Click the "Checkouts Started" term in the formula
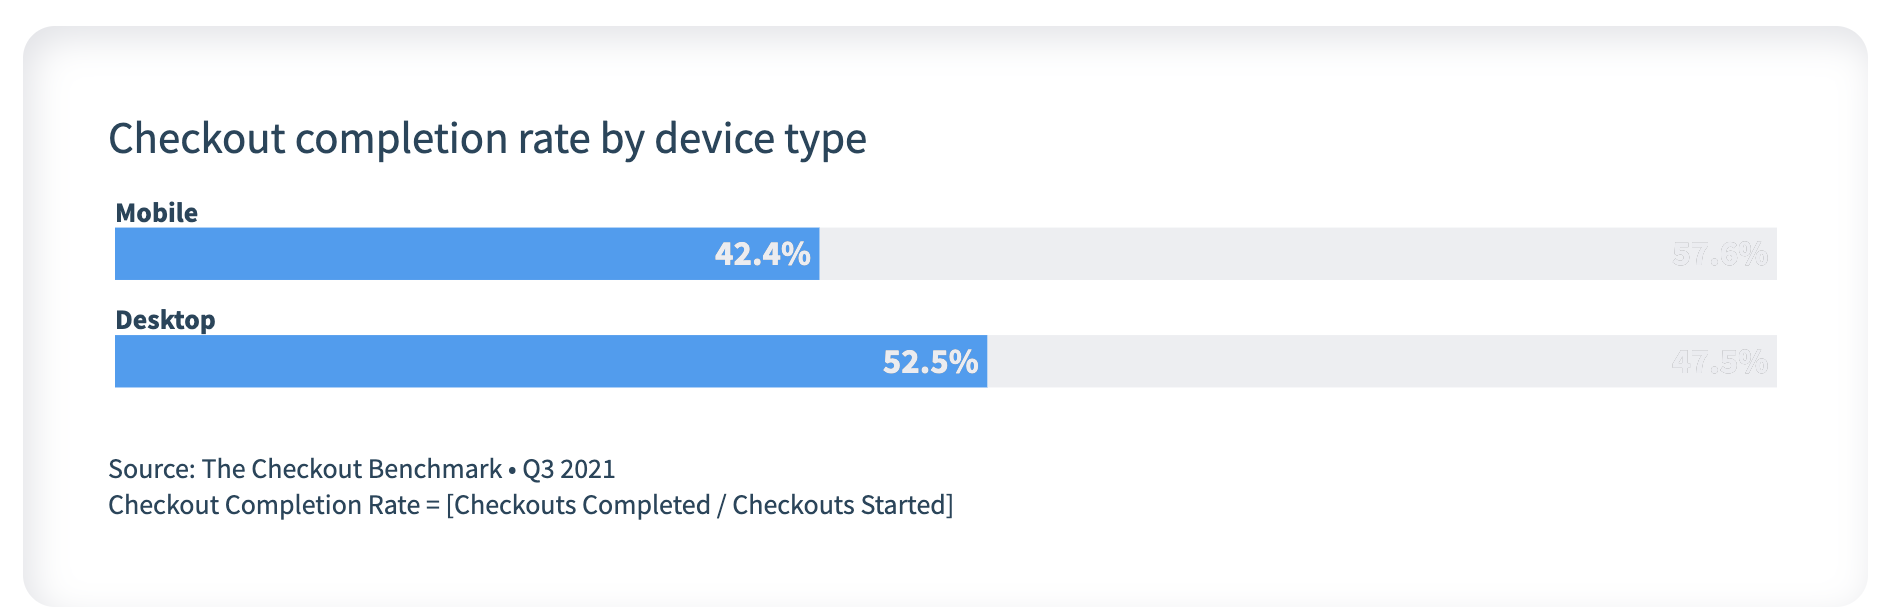1884x608 pixels. (x=839, y=505)
